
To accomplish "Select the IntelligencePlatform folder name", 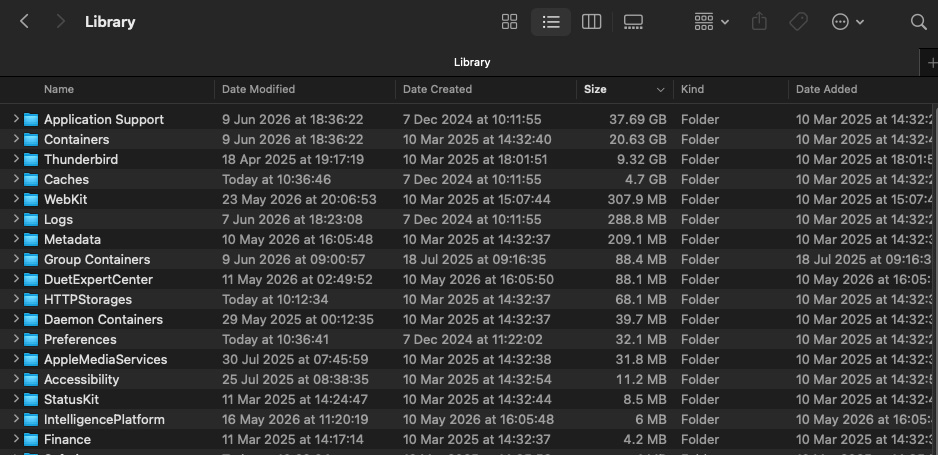I will coord(104,420).
